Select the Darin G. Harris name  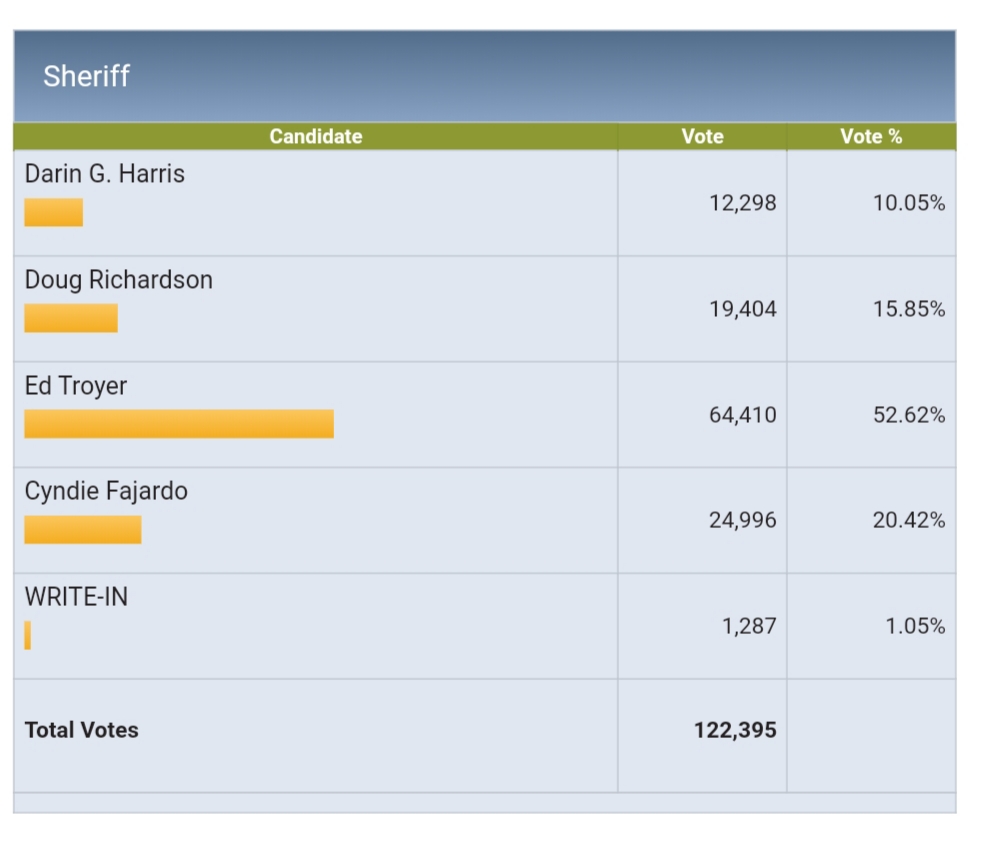(x=105, y=174)
